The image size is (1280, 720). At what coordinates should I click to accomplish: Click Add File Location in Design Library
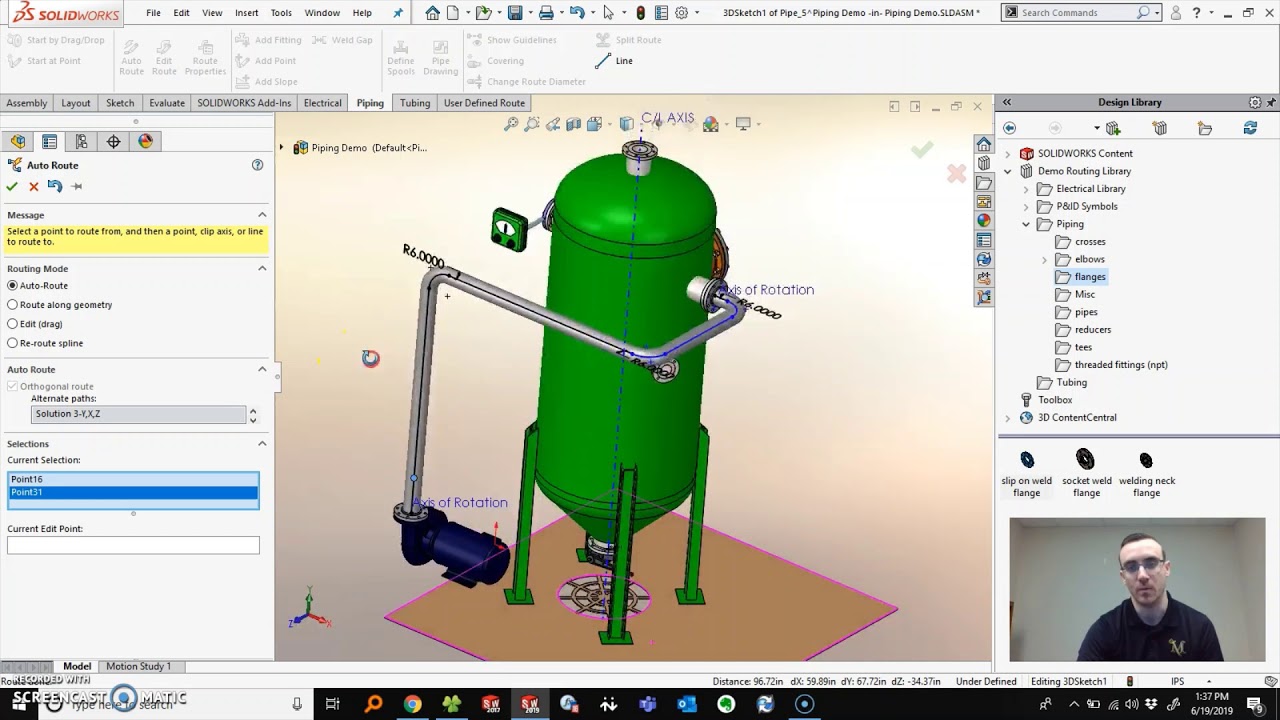1160,128
